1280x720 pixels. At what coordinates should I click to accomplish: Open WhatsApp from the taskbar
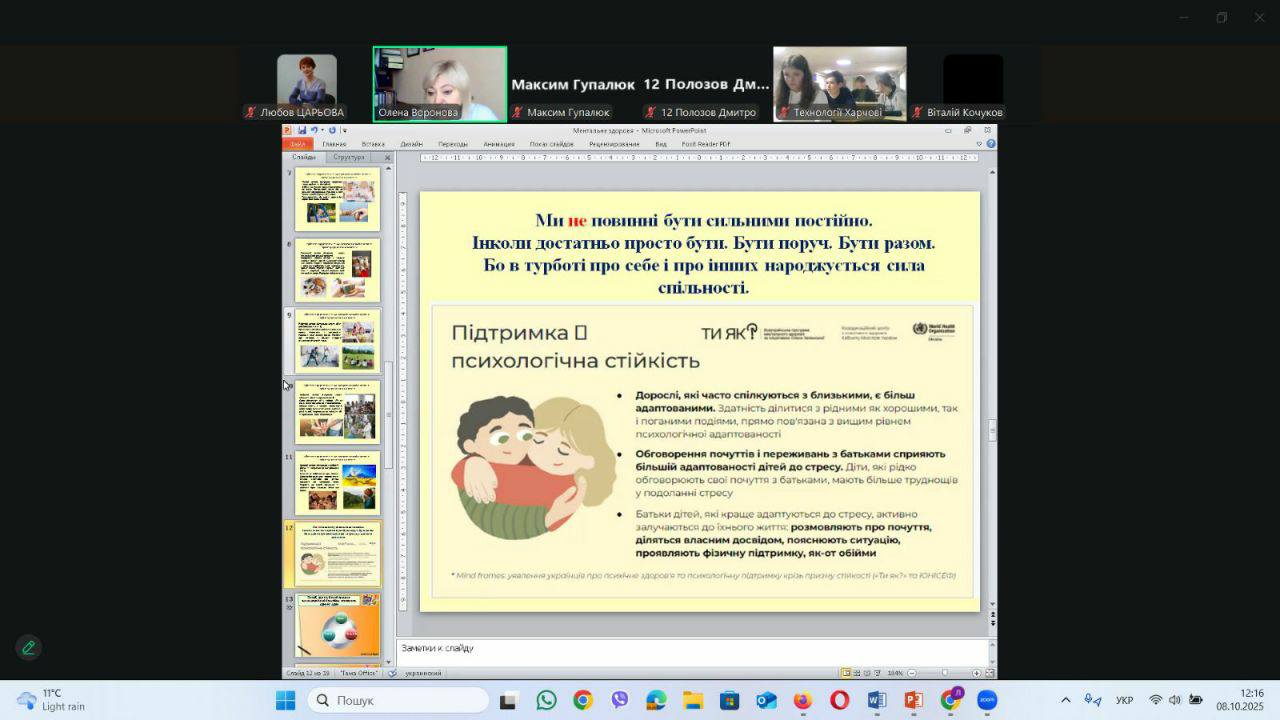[546, 700]
